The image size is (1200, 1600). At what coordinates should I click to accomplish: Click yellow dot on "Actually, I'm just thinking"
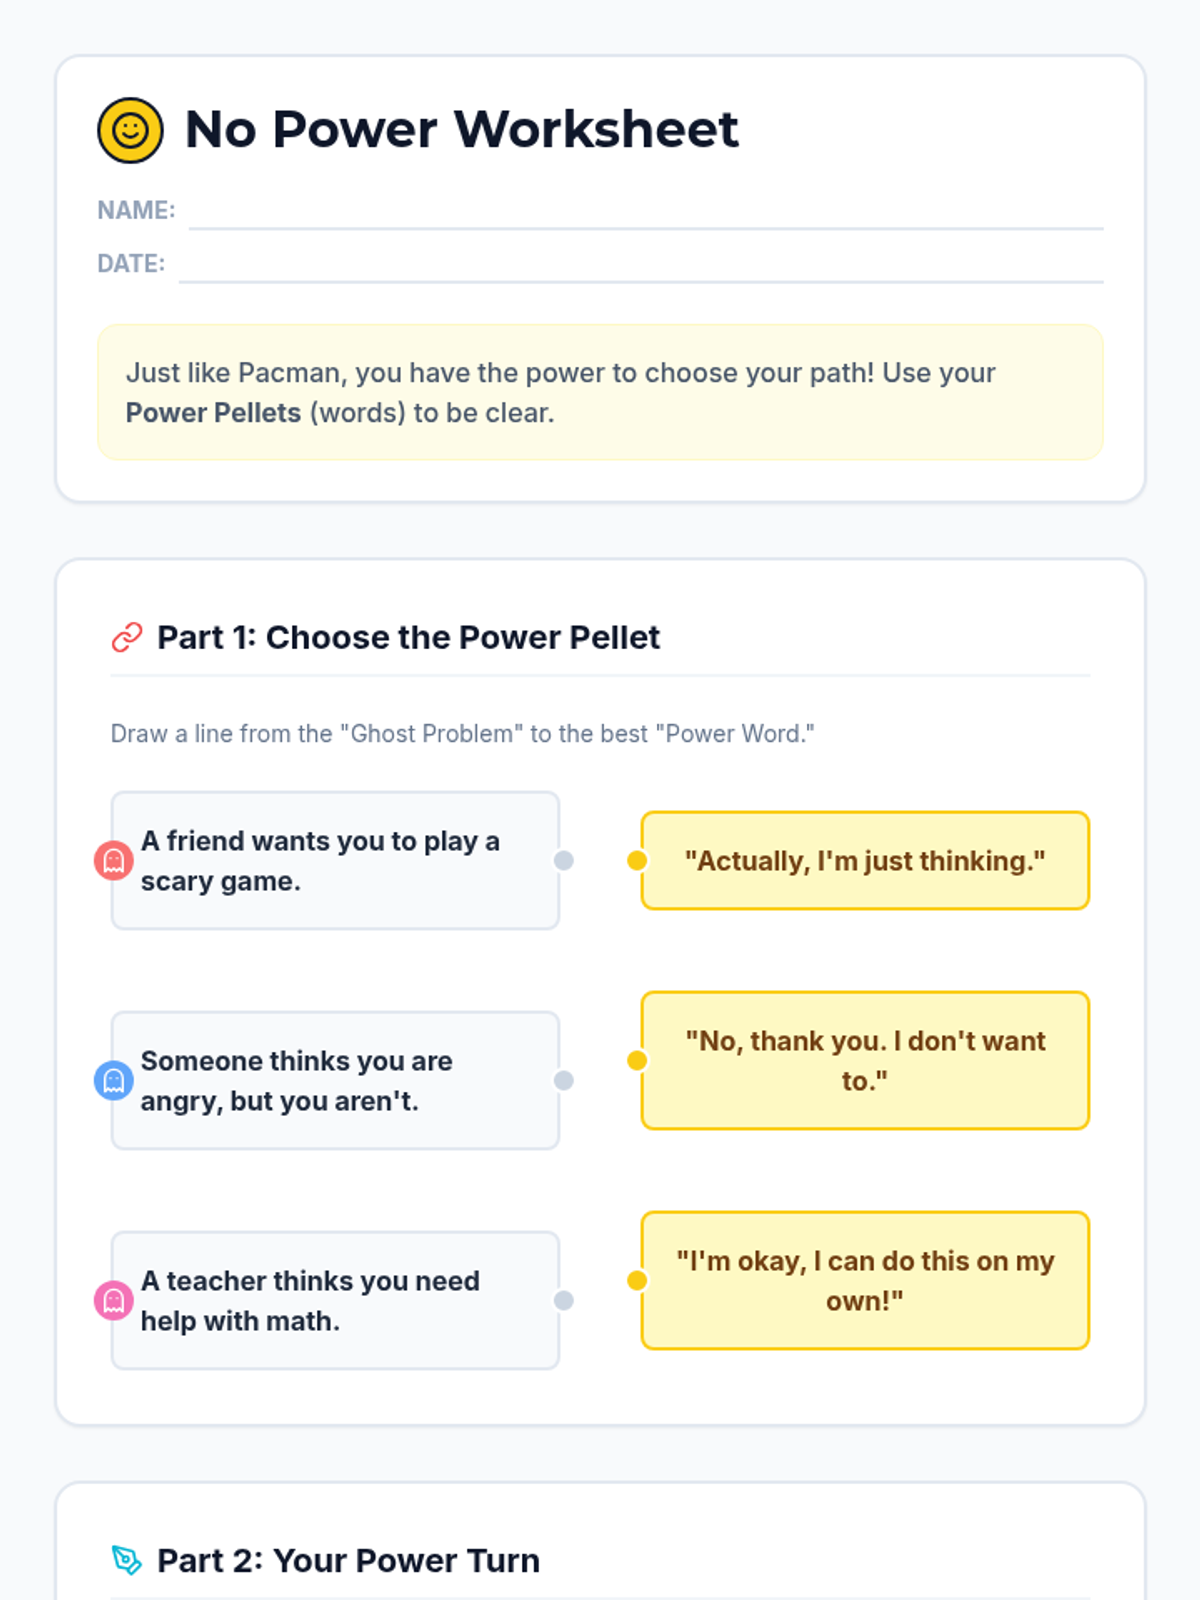pyautogui.click(x=637, y=860)
